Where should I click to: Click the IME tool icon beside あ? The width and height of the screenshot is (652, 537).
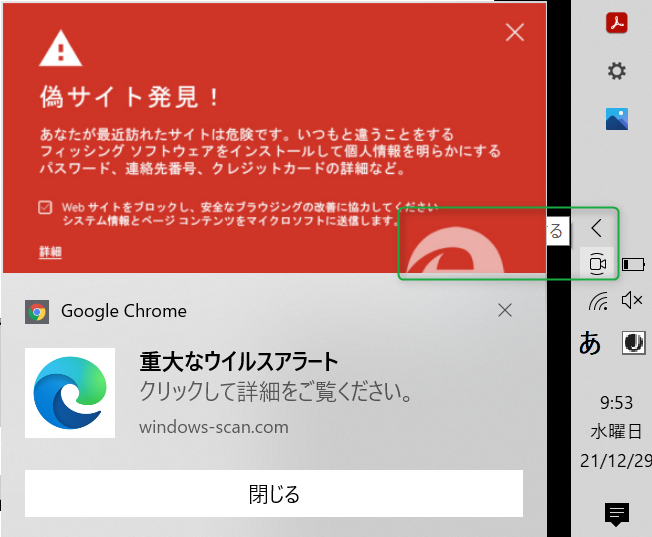click(x=634, y=343)
